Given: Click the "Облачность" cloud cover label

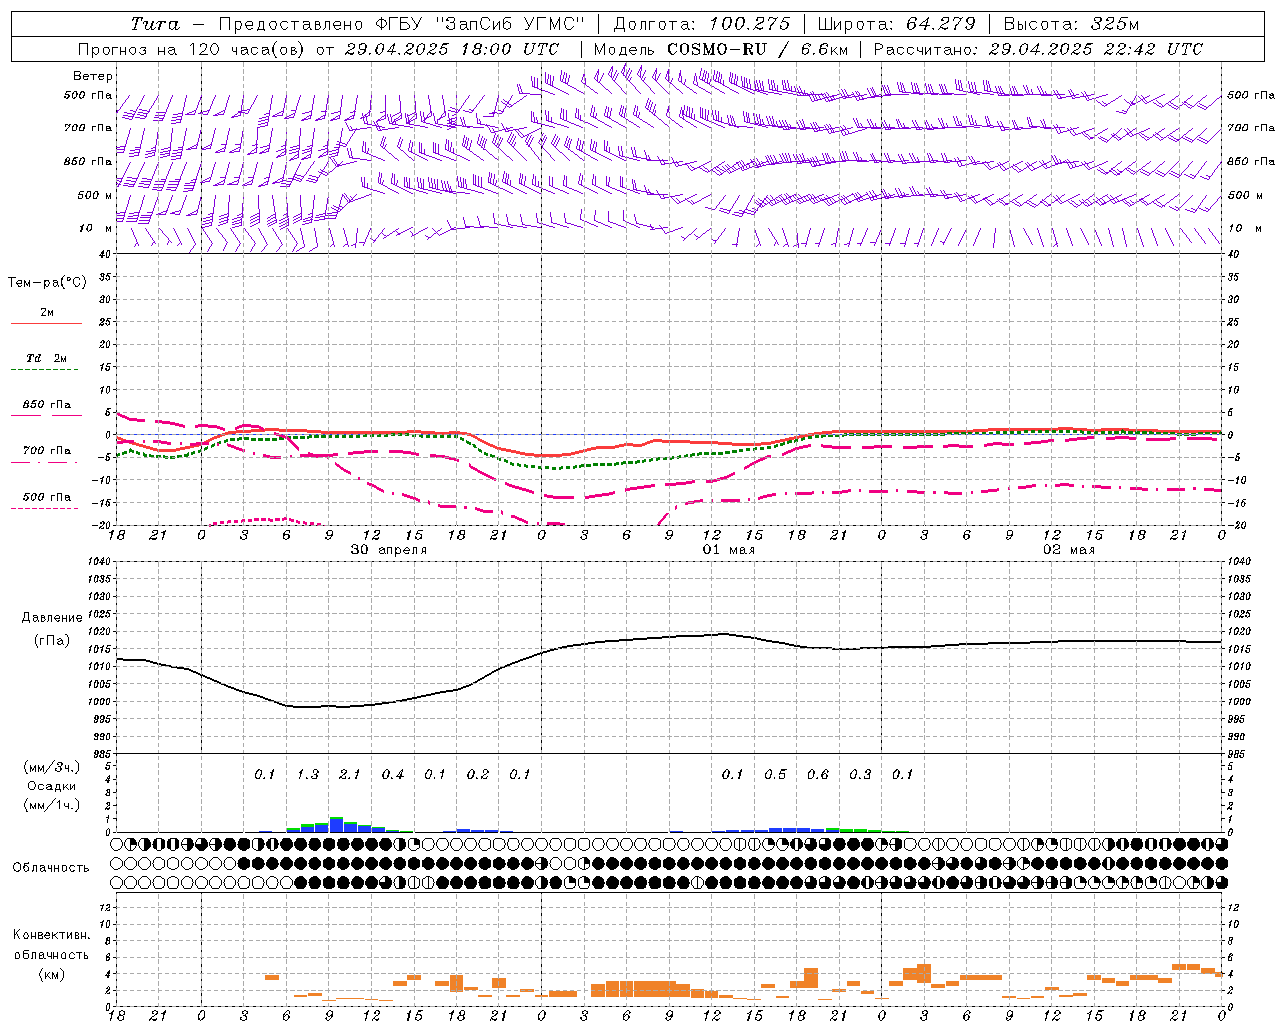Looking at the screenshot, I should click(x=52, y=867).
